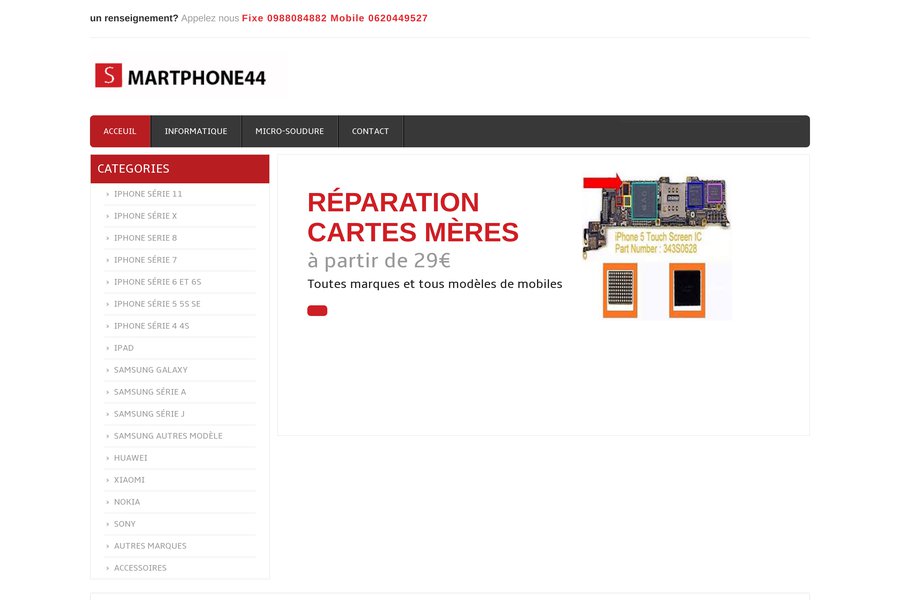Select SAMSUNG AUTRES MODÈLE category

click(x=168, y=436)
